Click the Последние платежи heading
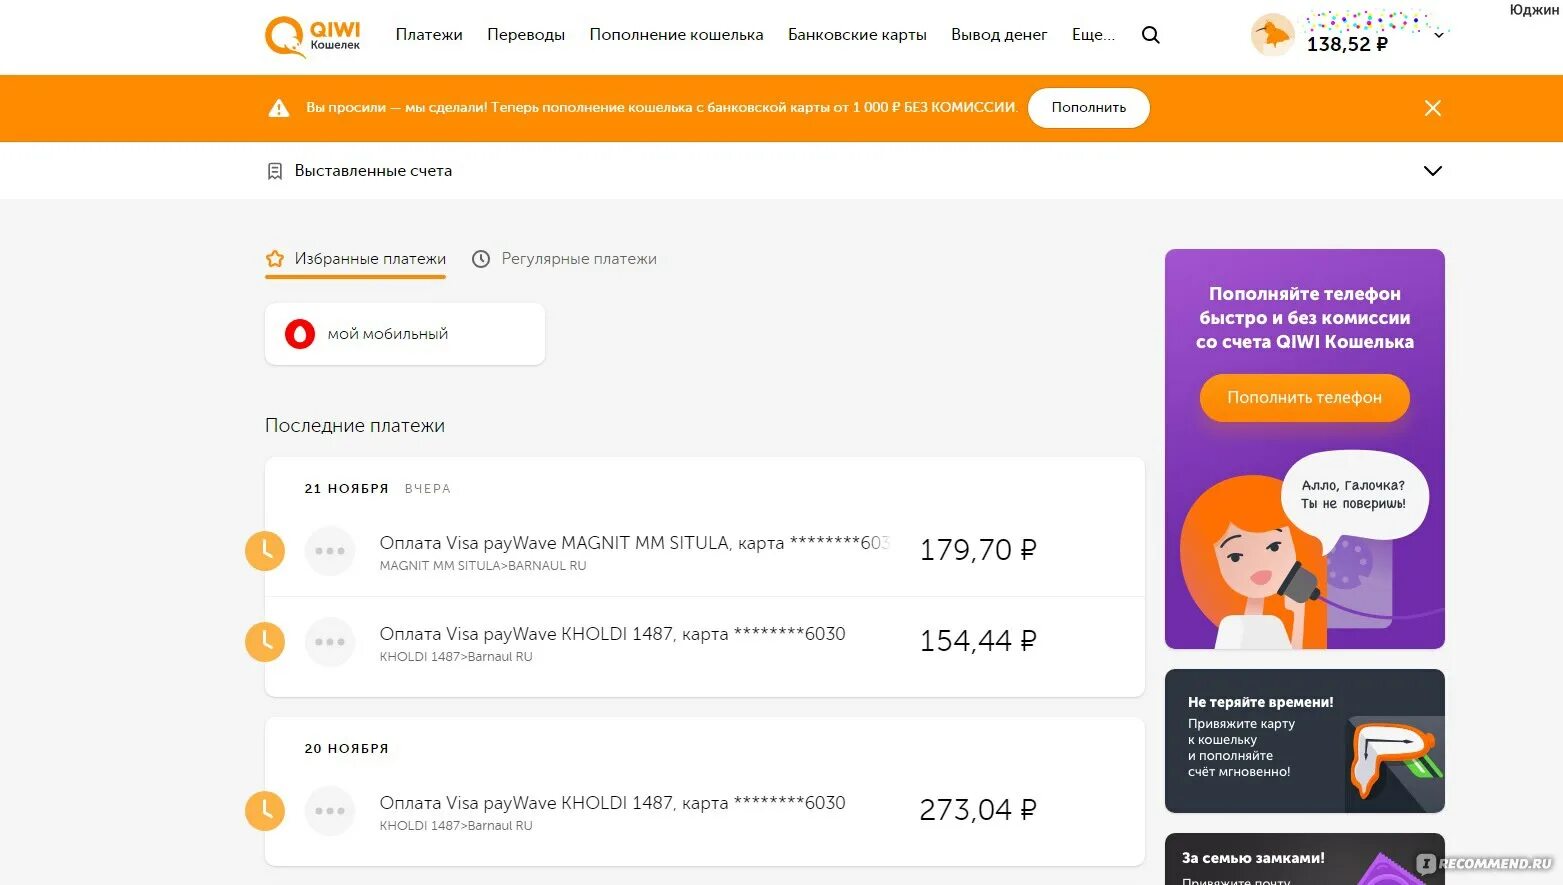The width and height of the screenshot is (1563, 885). 355,426
